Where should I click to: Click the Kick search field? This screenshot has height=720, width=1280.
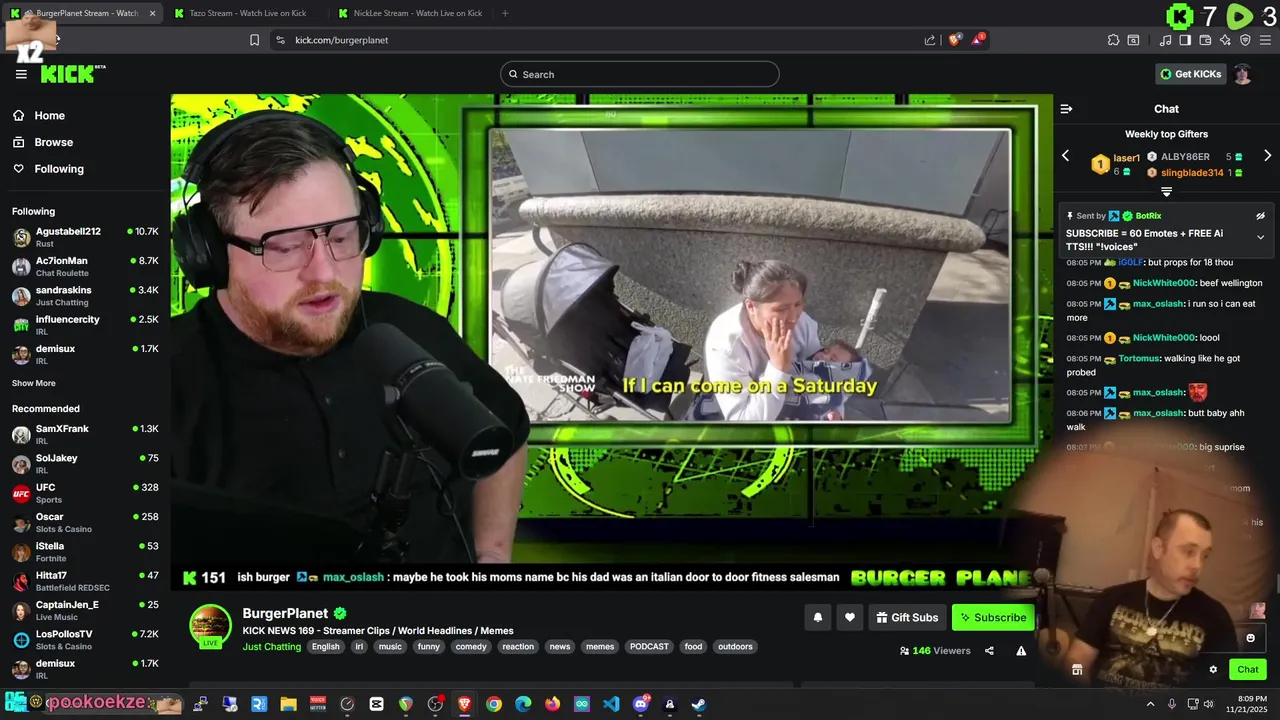coord(640,74)
